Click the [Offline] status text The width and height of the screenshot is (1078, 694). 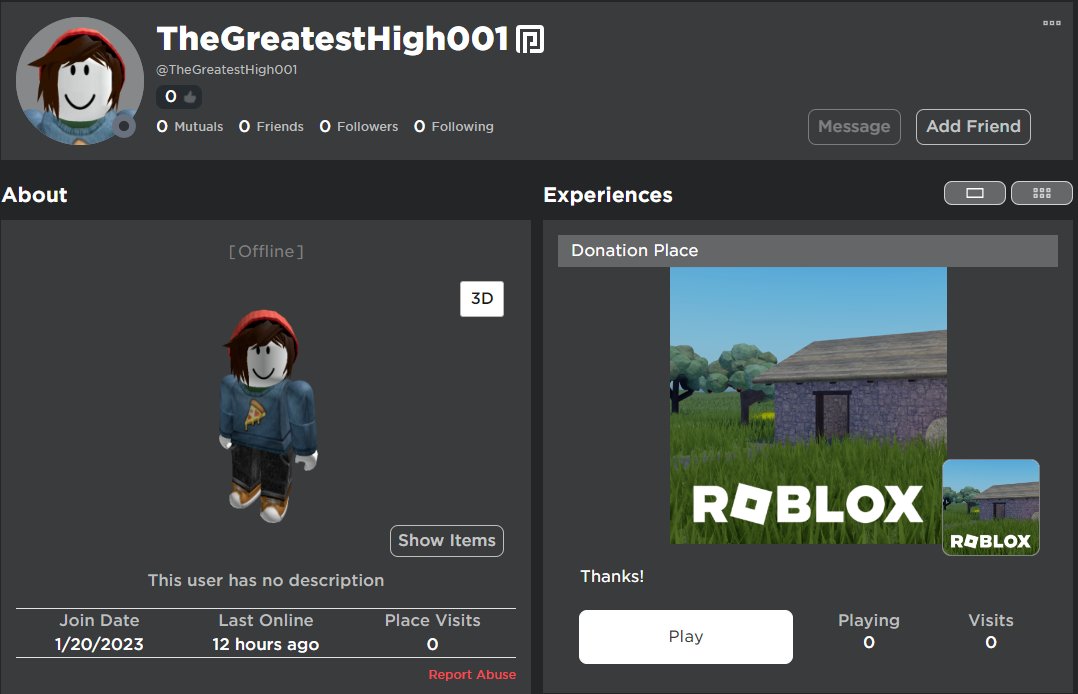coord(266,252)
